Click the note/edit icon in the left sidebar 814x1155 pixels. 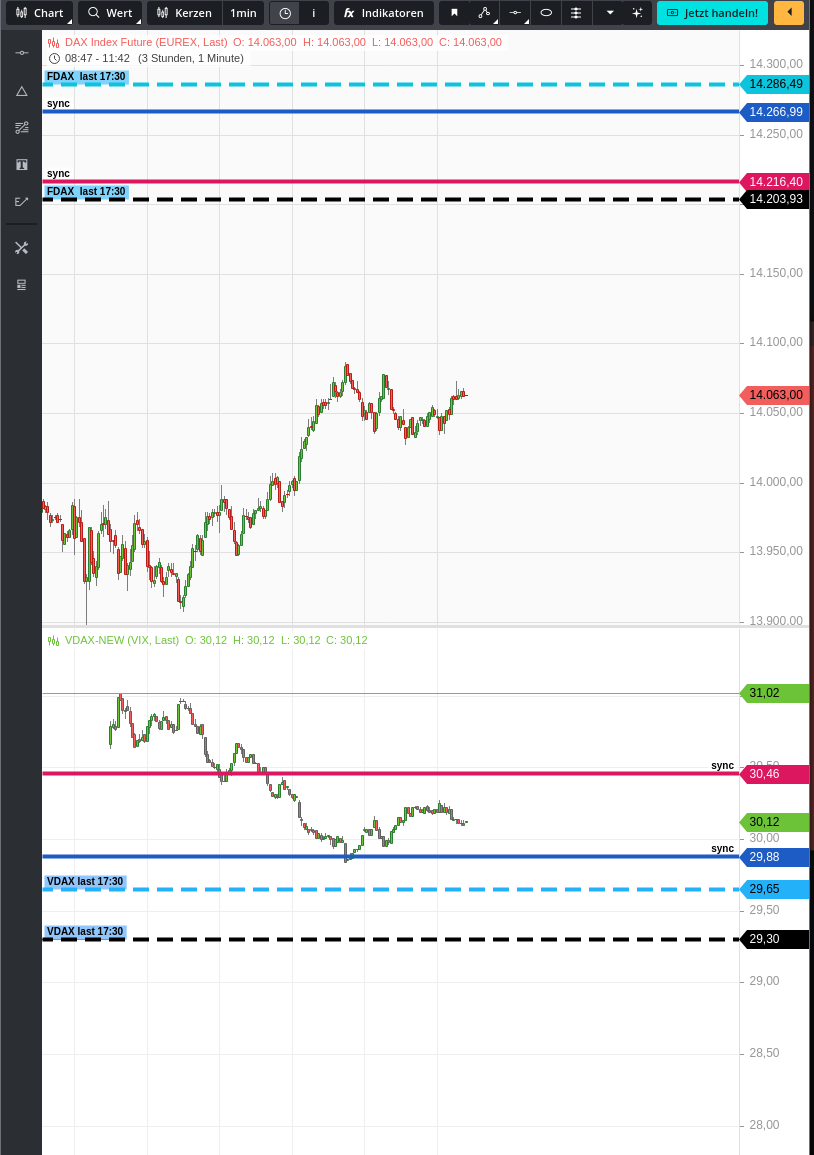pos(21,201)
